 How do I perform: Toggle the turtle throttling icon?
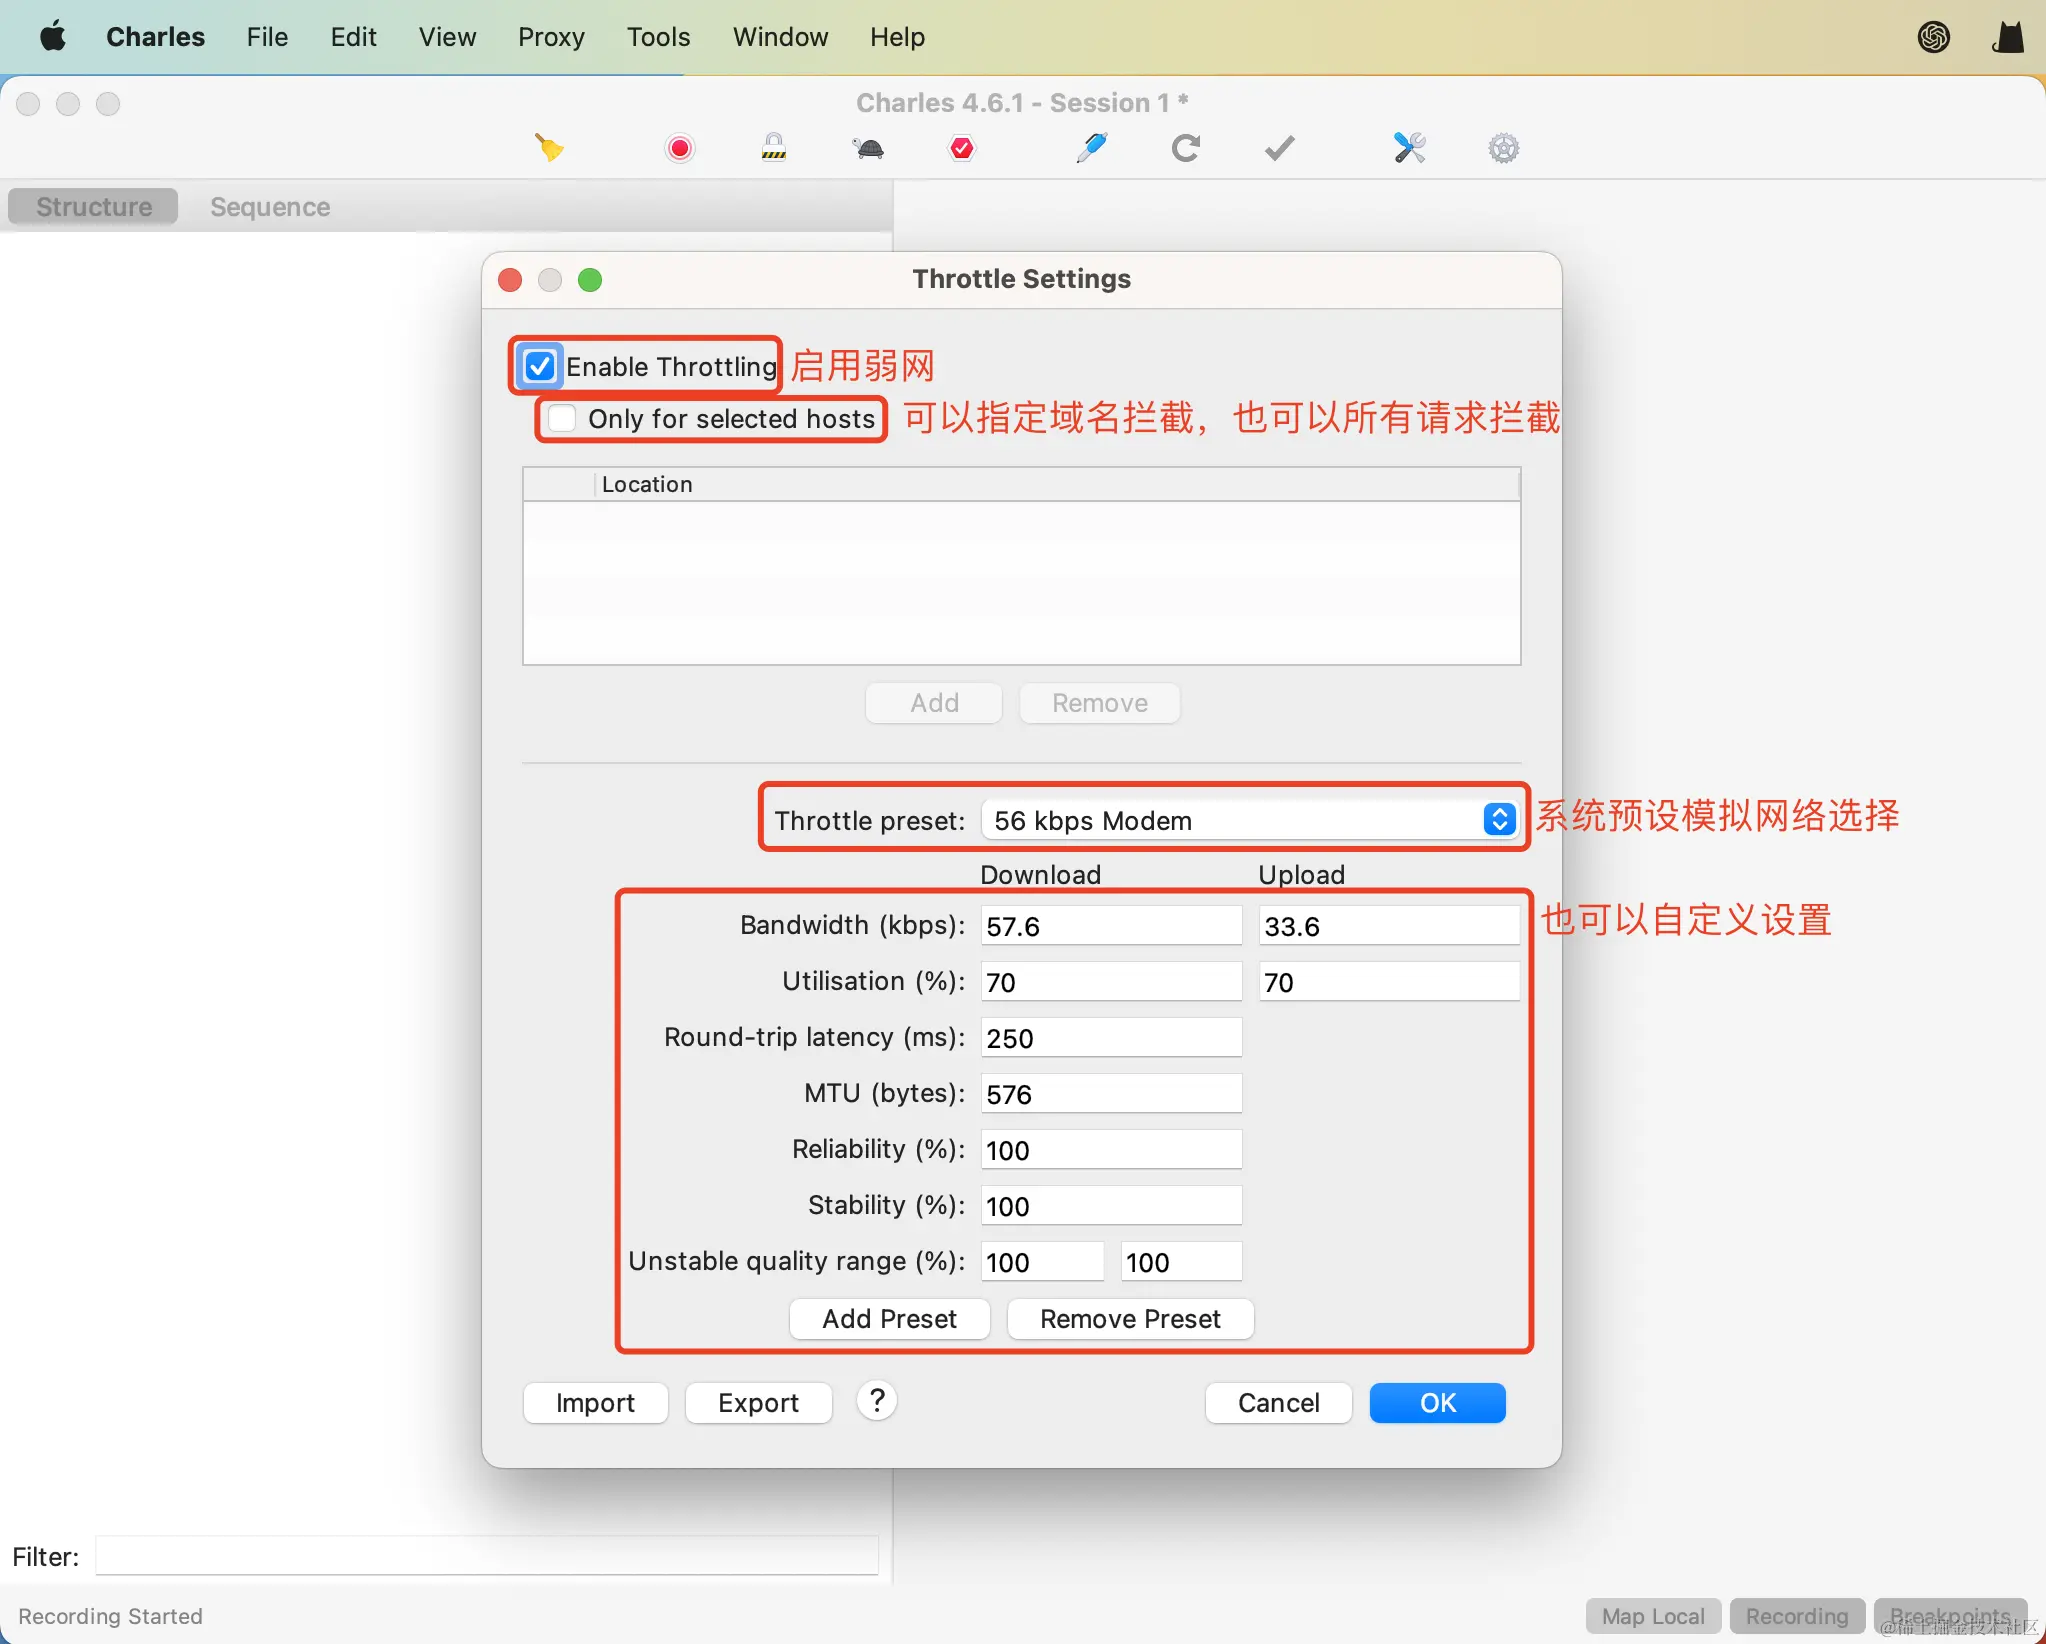tap(868, 148)
